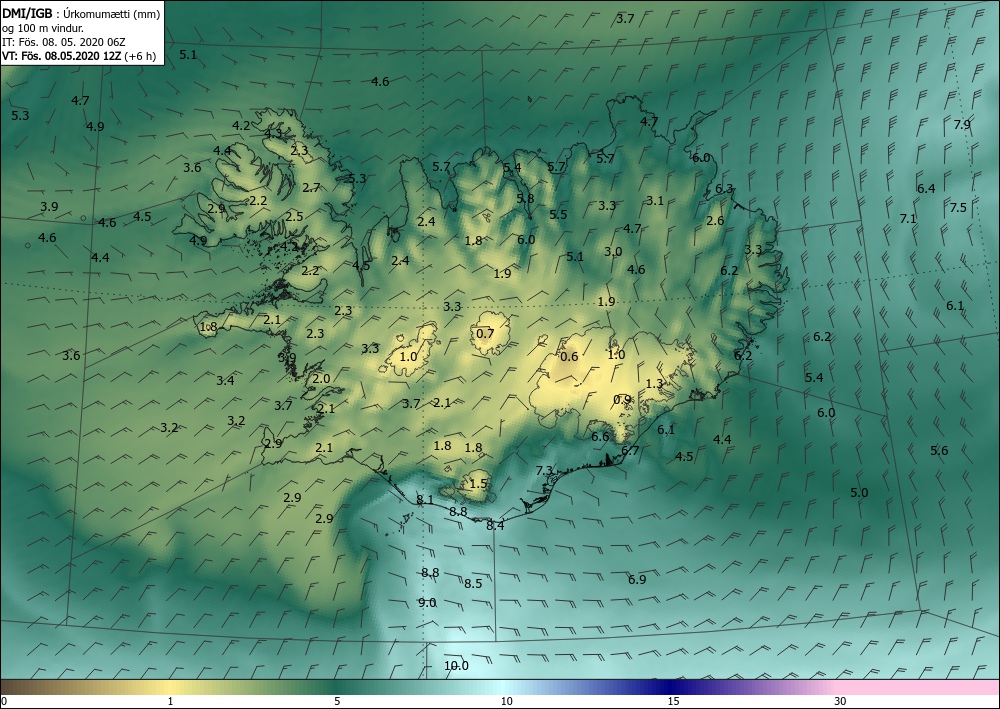Click the '7.1' value in the northeast
The height and width of the screenshot is (709, 1000).
[908, 219]
